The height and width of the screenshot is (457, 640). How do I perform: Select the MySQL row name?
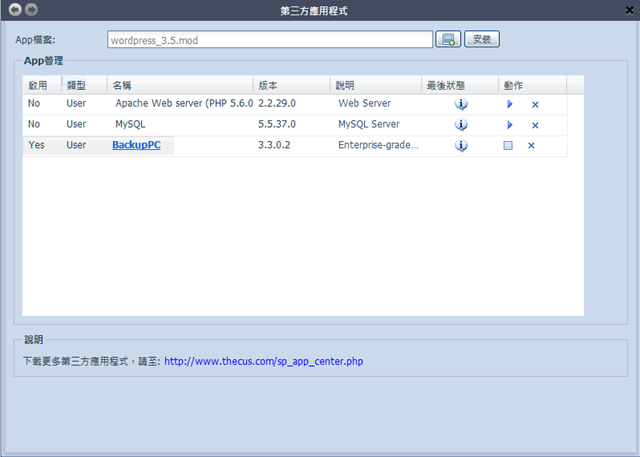click(x=130, y=124)
